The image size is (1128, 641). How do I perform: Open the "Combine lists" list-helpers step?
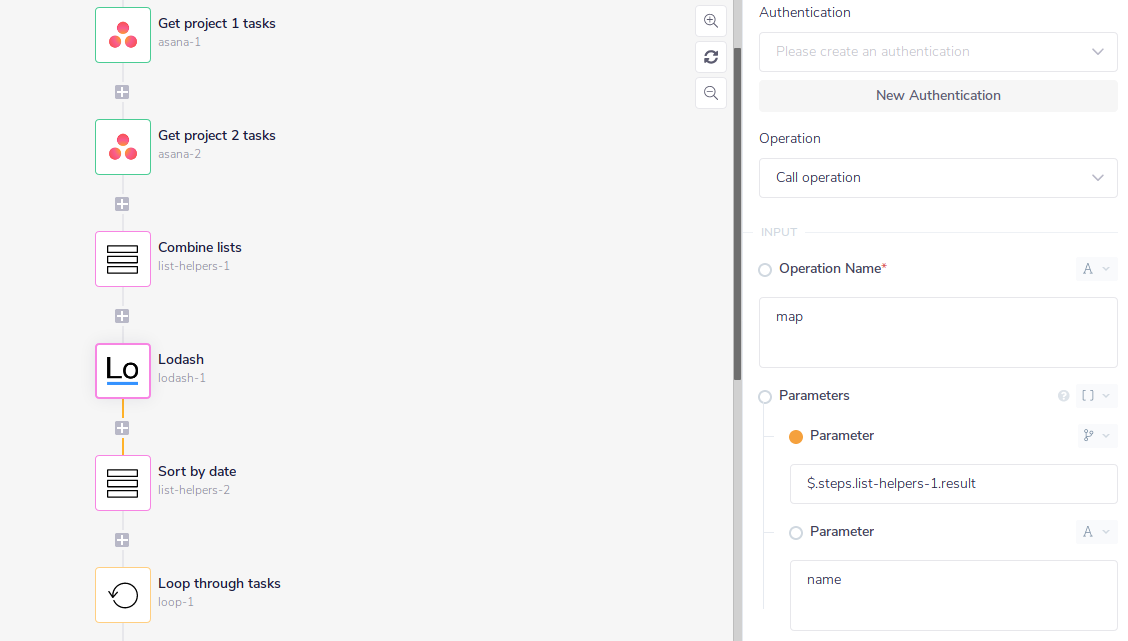click(122, 258)
